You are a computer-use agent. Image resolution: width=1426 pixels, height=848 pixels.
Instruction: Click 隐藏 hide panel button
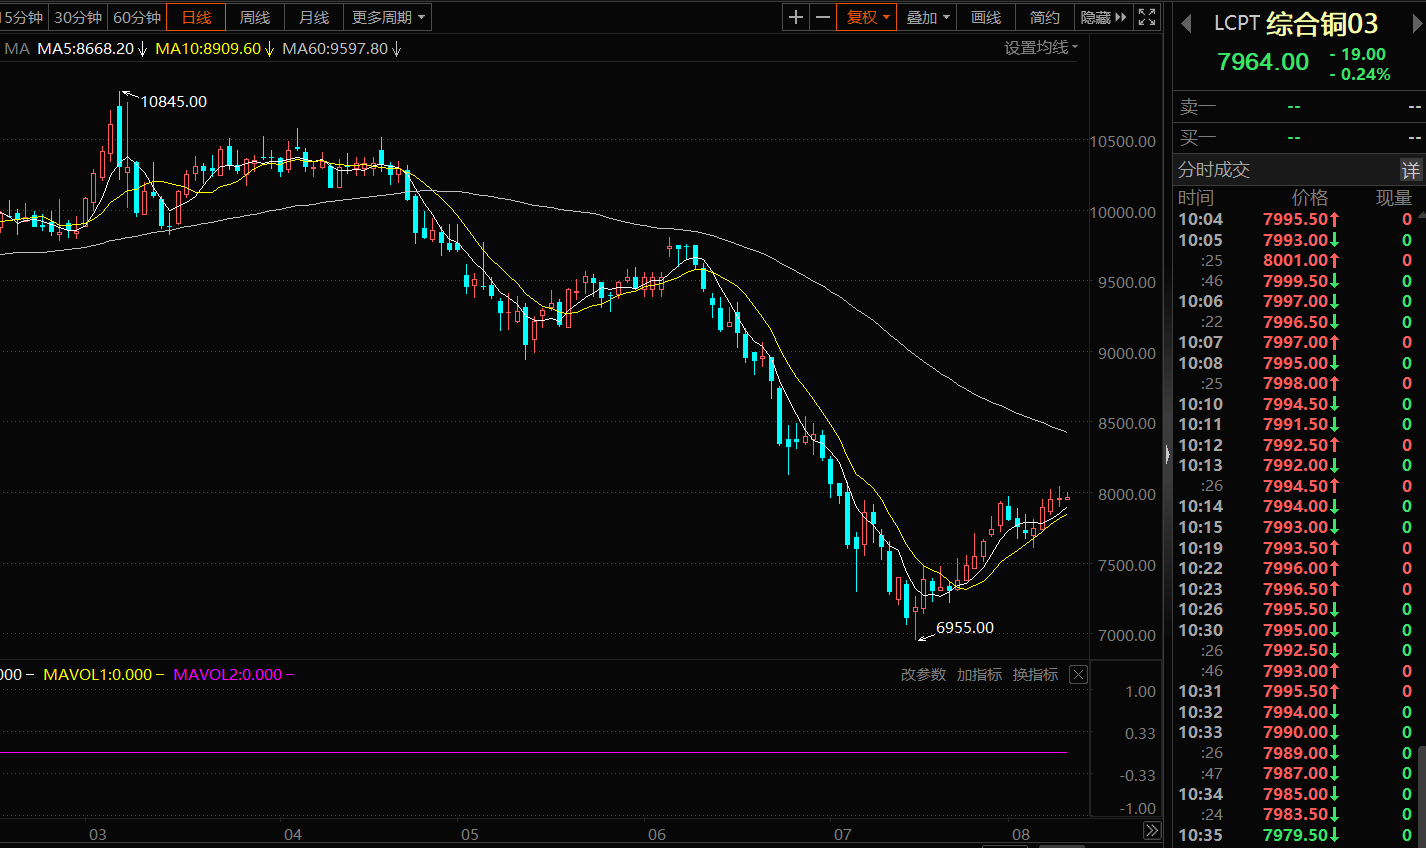coord(1104,17)
